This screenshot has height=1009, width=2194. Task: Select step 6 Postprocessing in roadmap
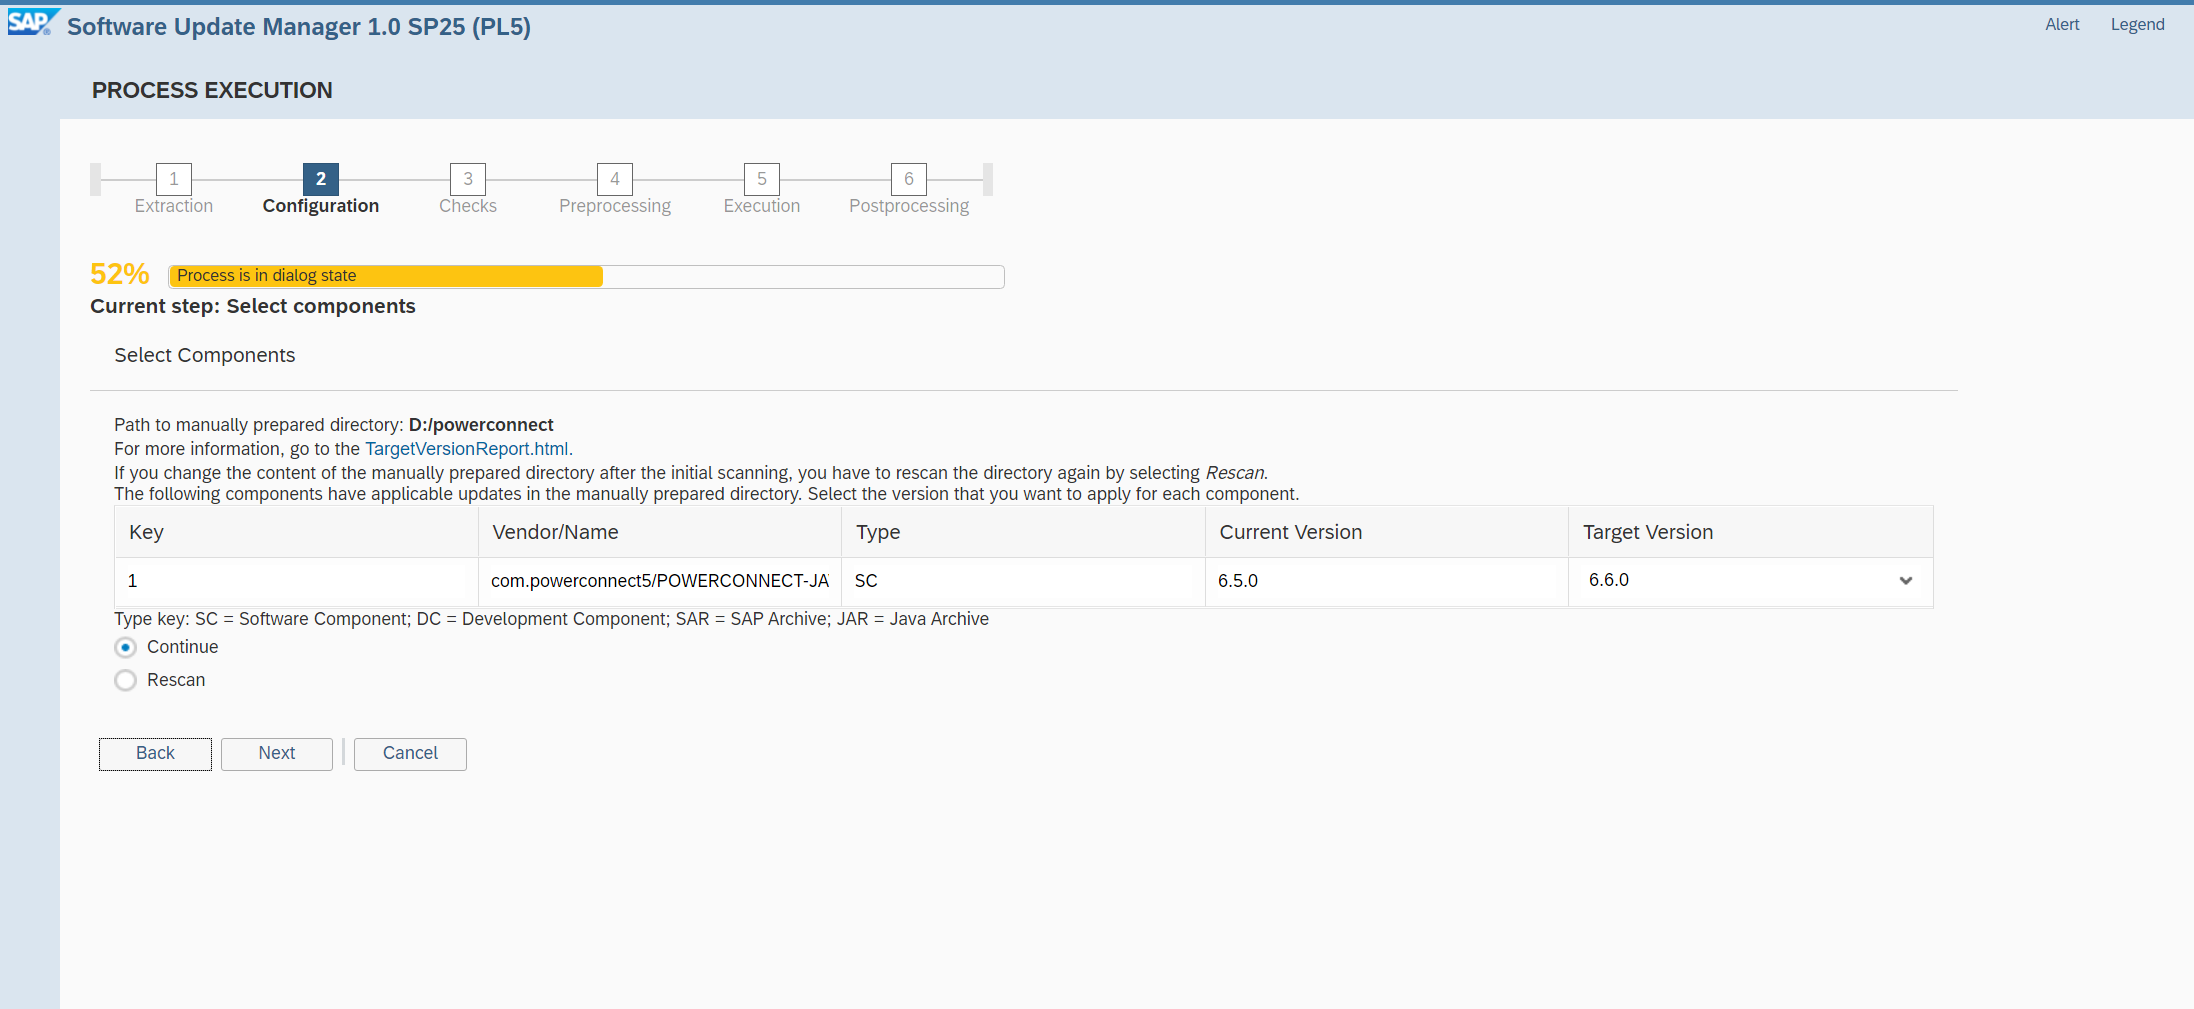pos(909,179)
